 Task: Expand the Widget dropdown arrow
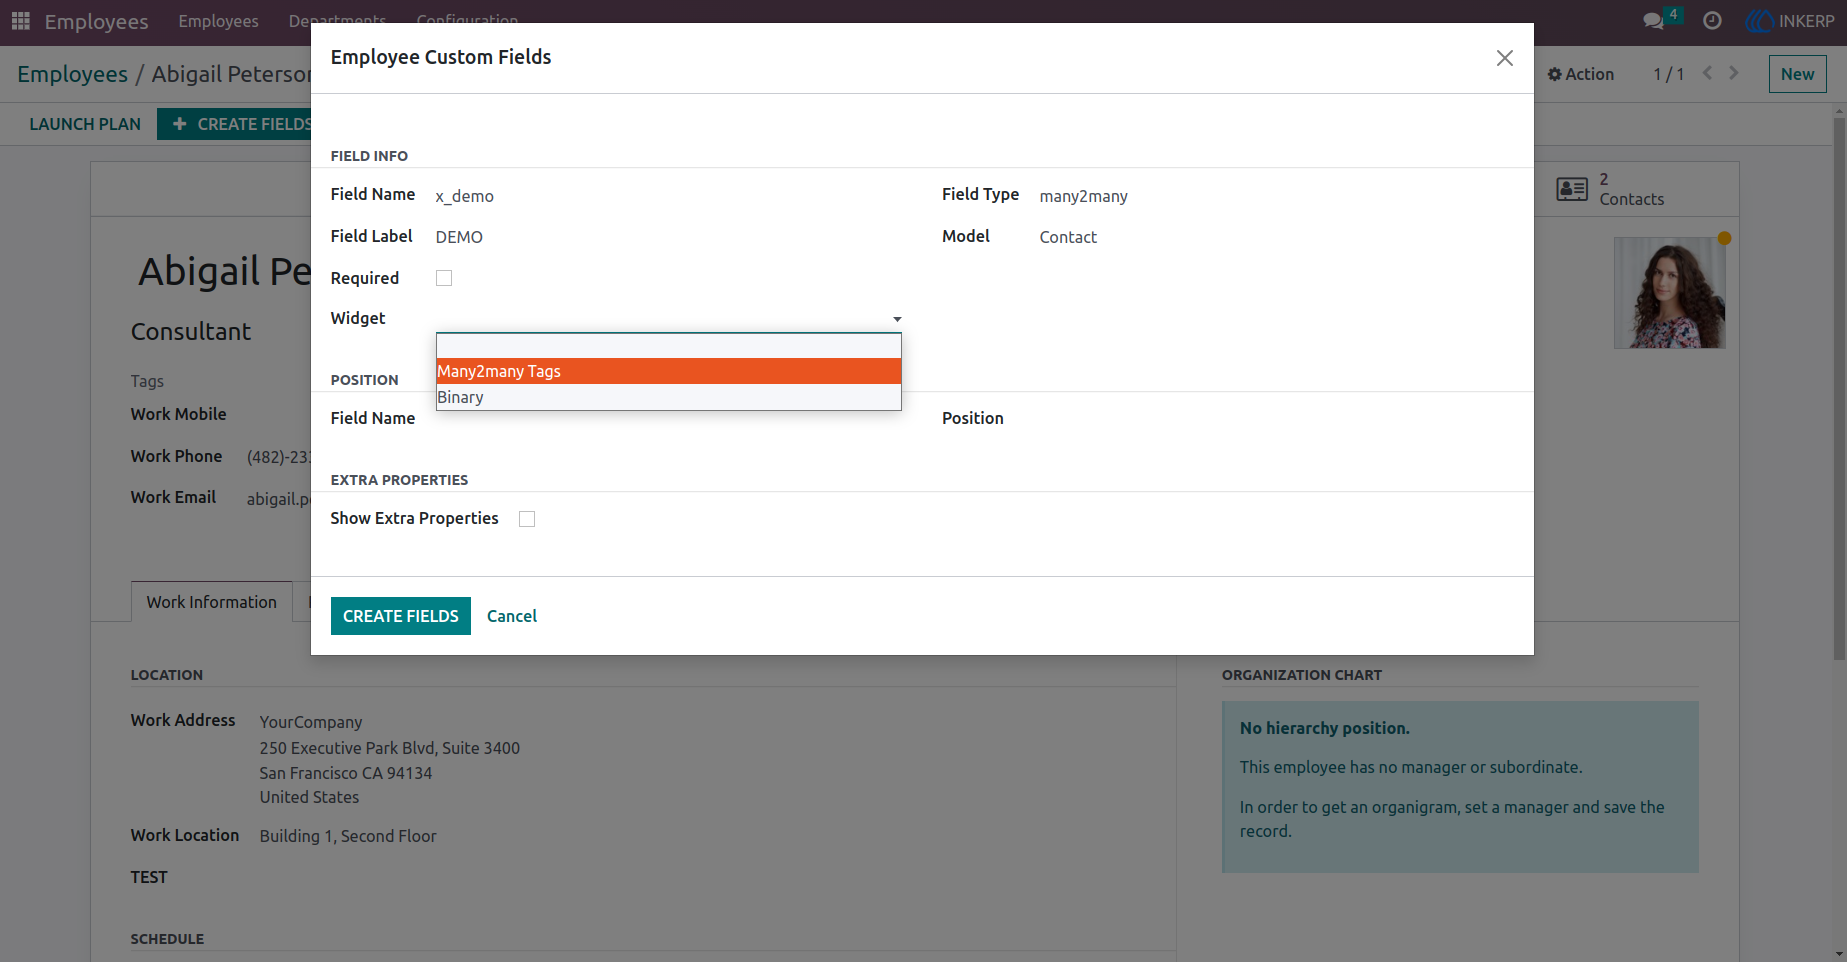click(x=897, y=319)
